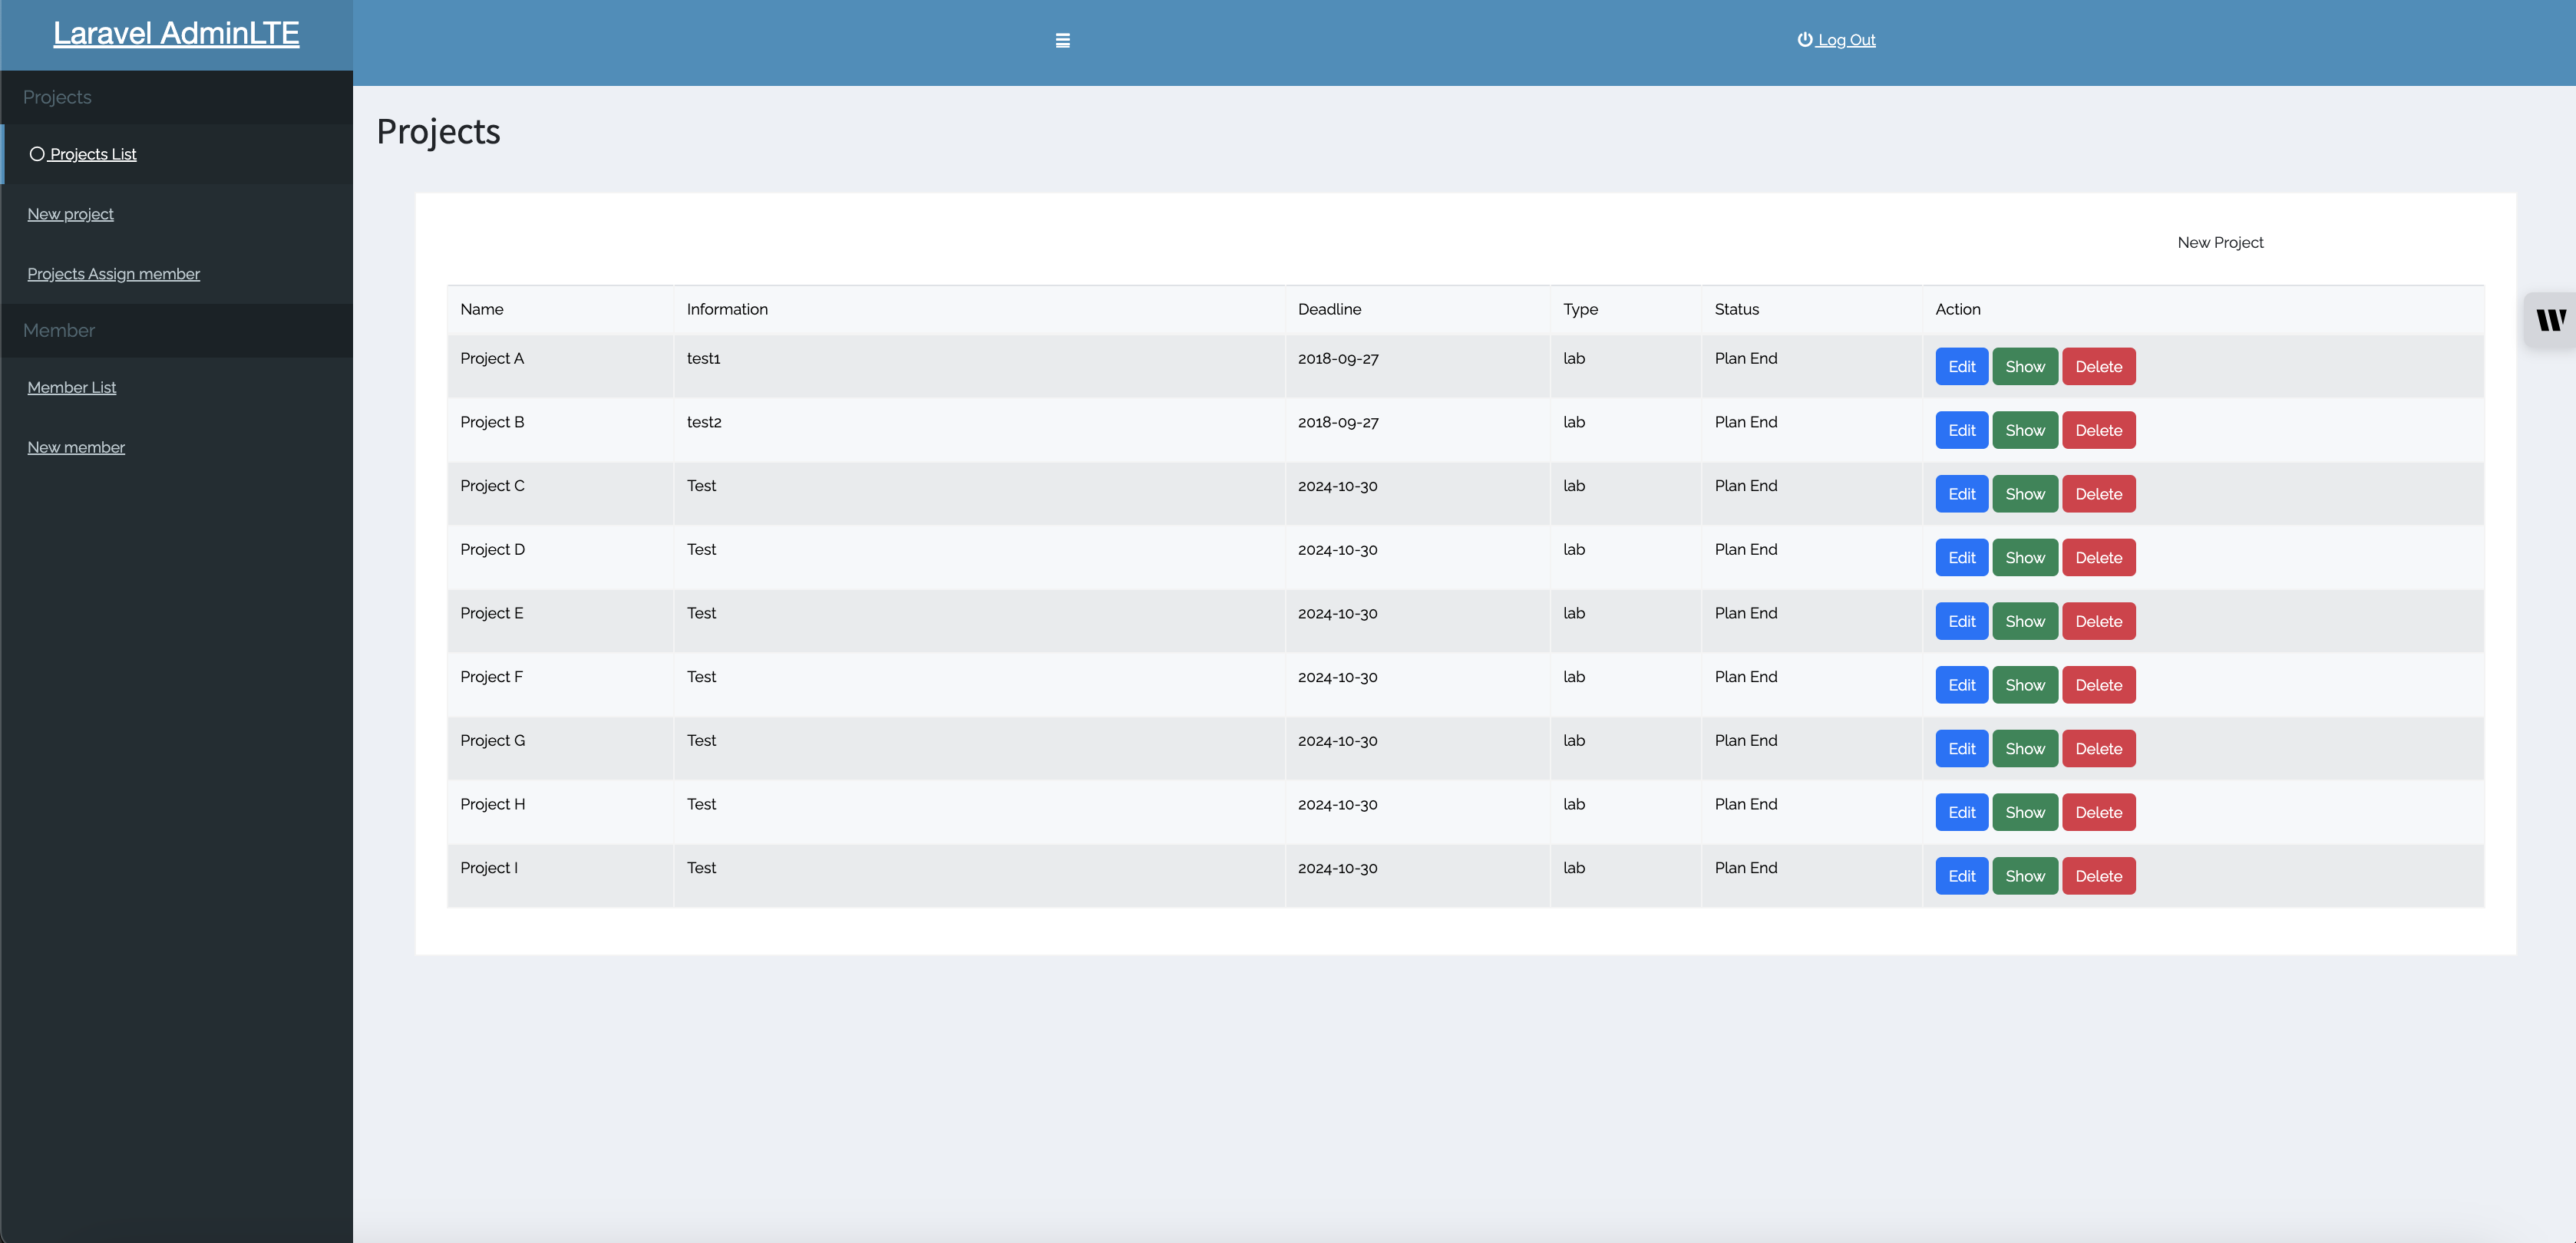Viewport: 2576px width, 1243px height.
Task: Click the power icon next to Log Out
Action: (1803, 40)
